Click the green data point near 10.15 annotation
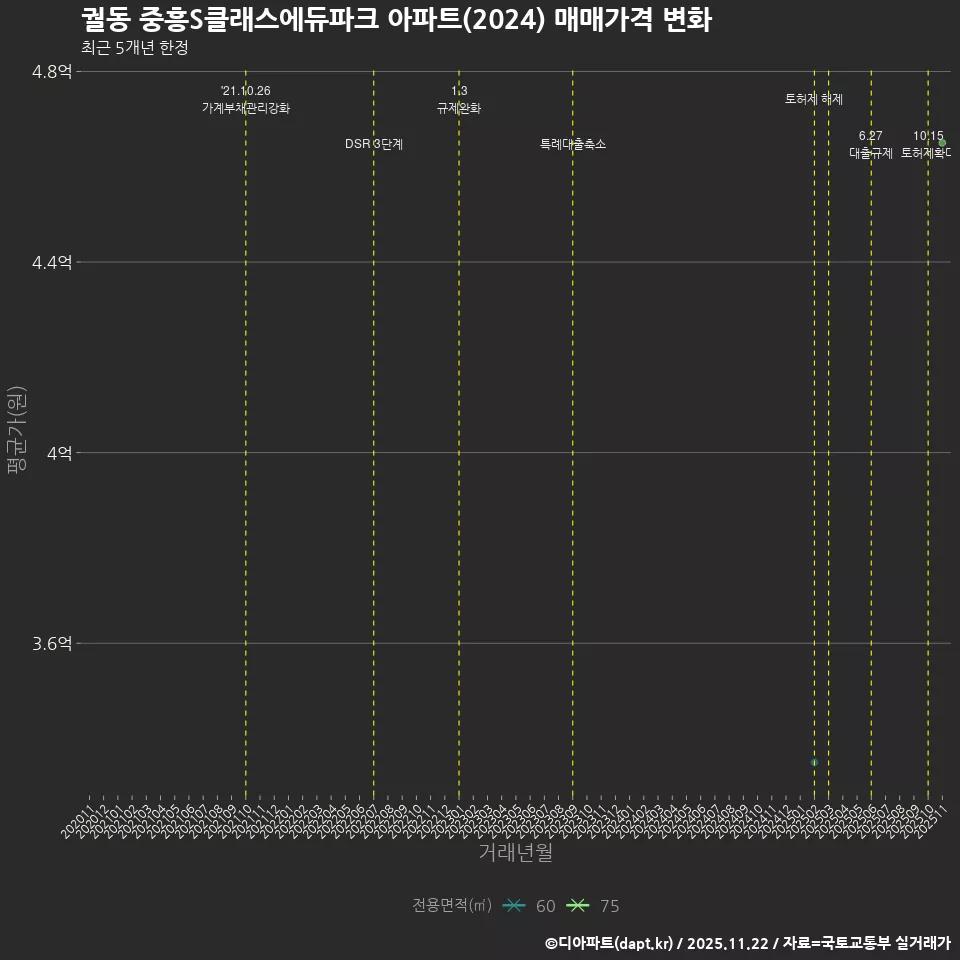This screenshot has height=960, width=960. [943, 142]
